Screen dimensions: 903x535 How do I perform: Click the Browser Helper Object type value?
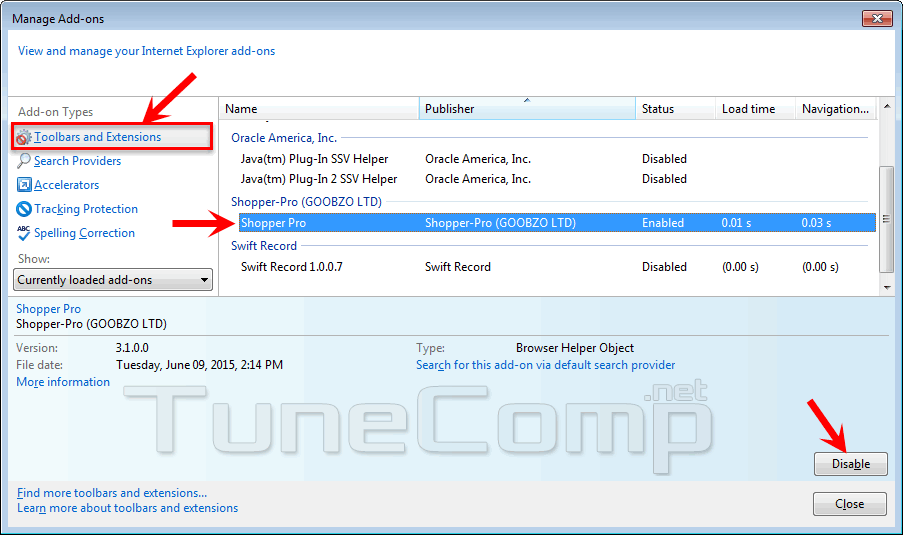(575, 348)
